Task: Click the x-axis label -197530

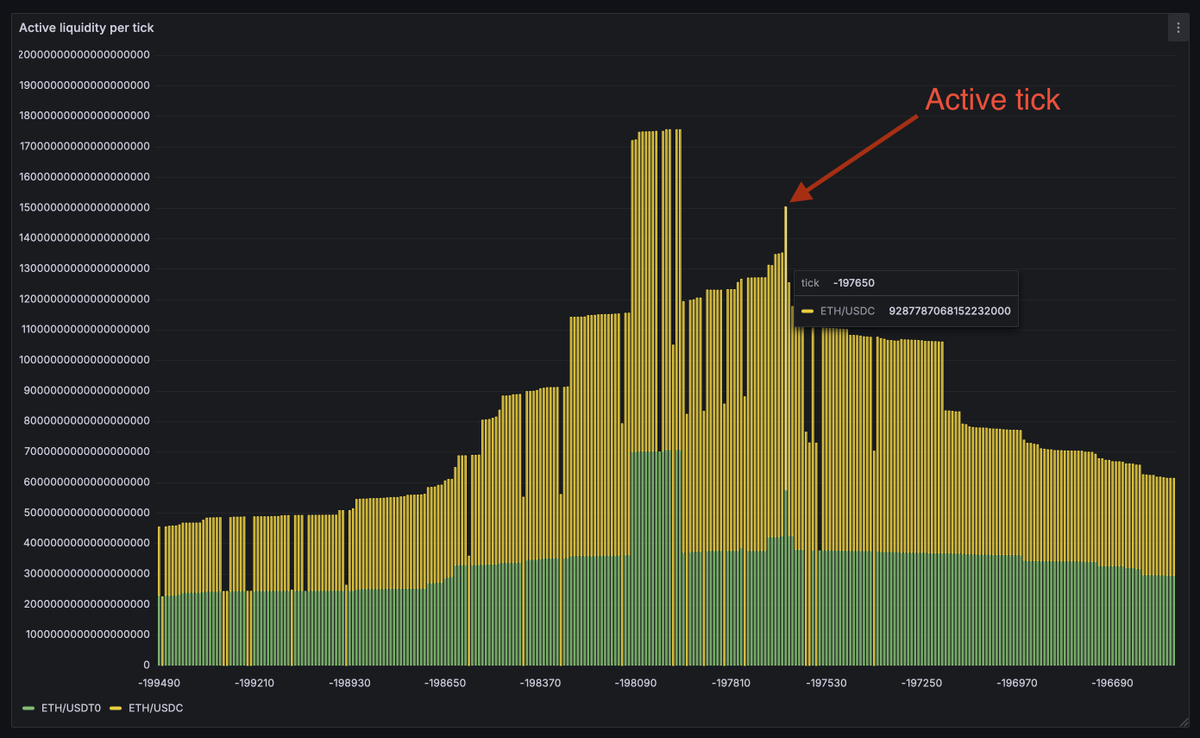Action: [x=828, y=683]
